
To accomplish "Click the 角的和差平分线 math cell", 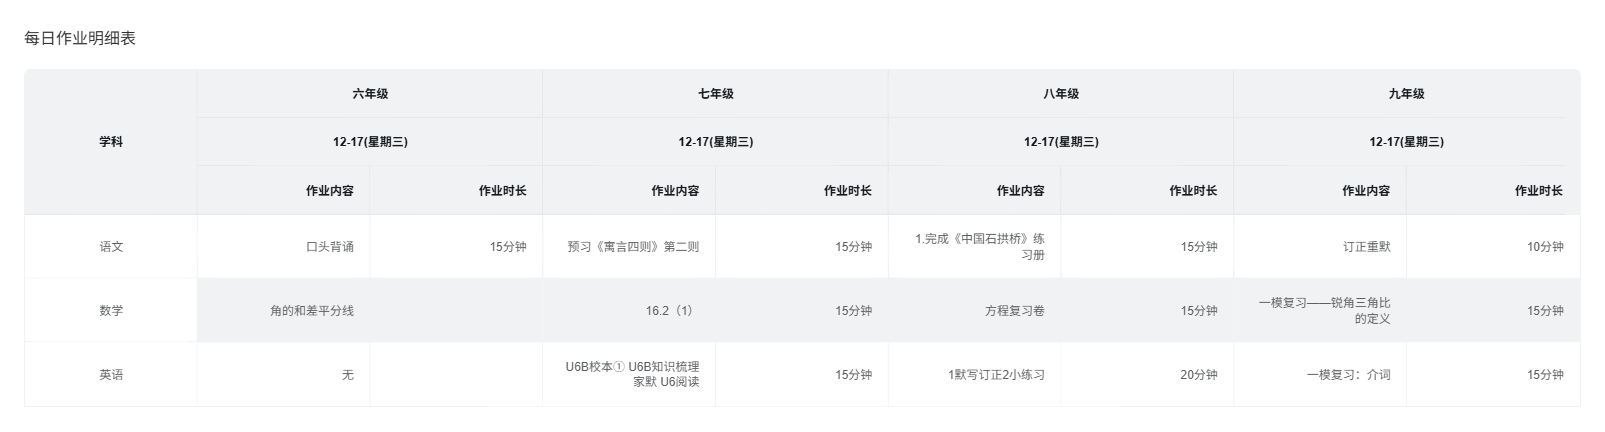I will [x=312, y=311].
